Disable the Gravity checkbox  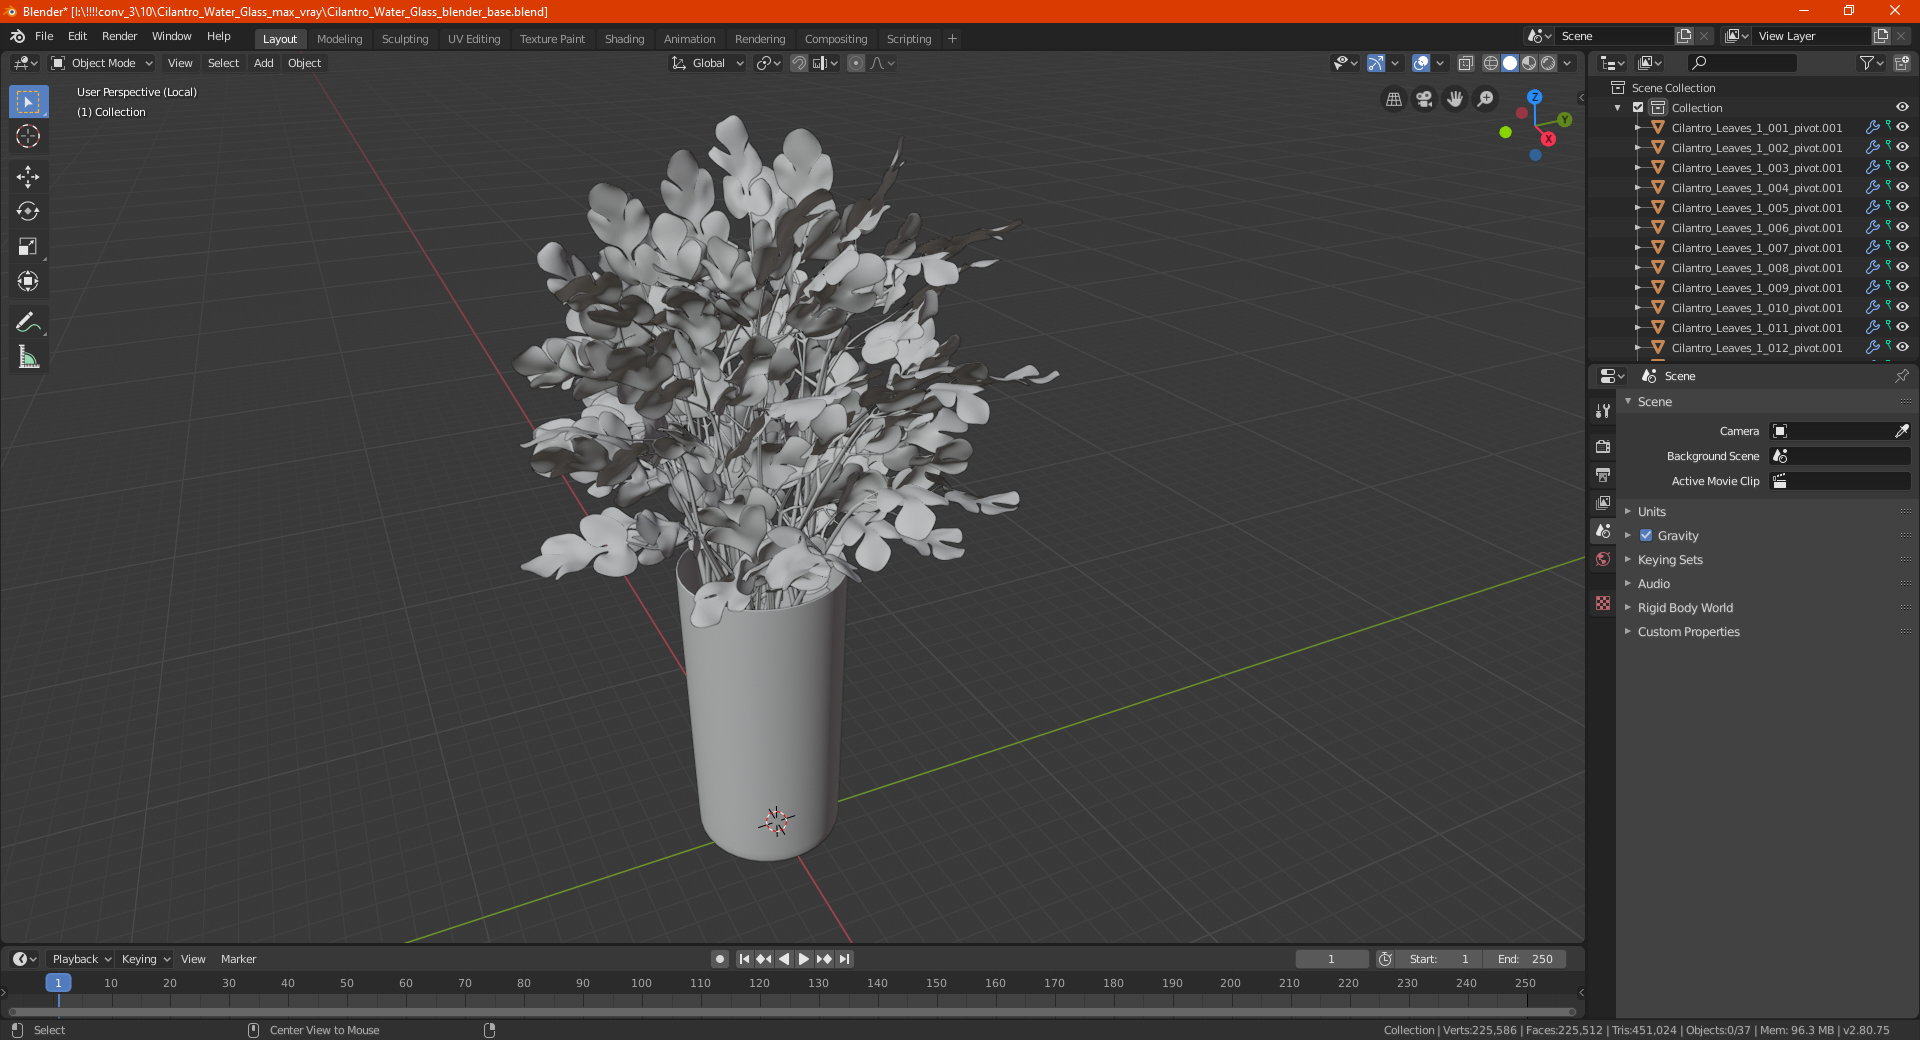pos(1646,536)
